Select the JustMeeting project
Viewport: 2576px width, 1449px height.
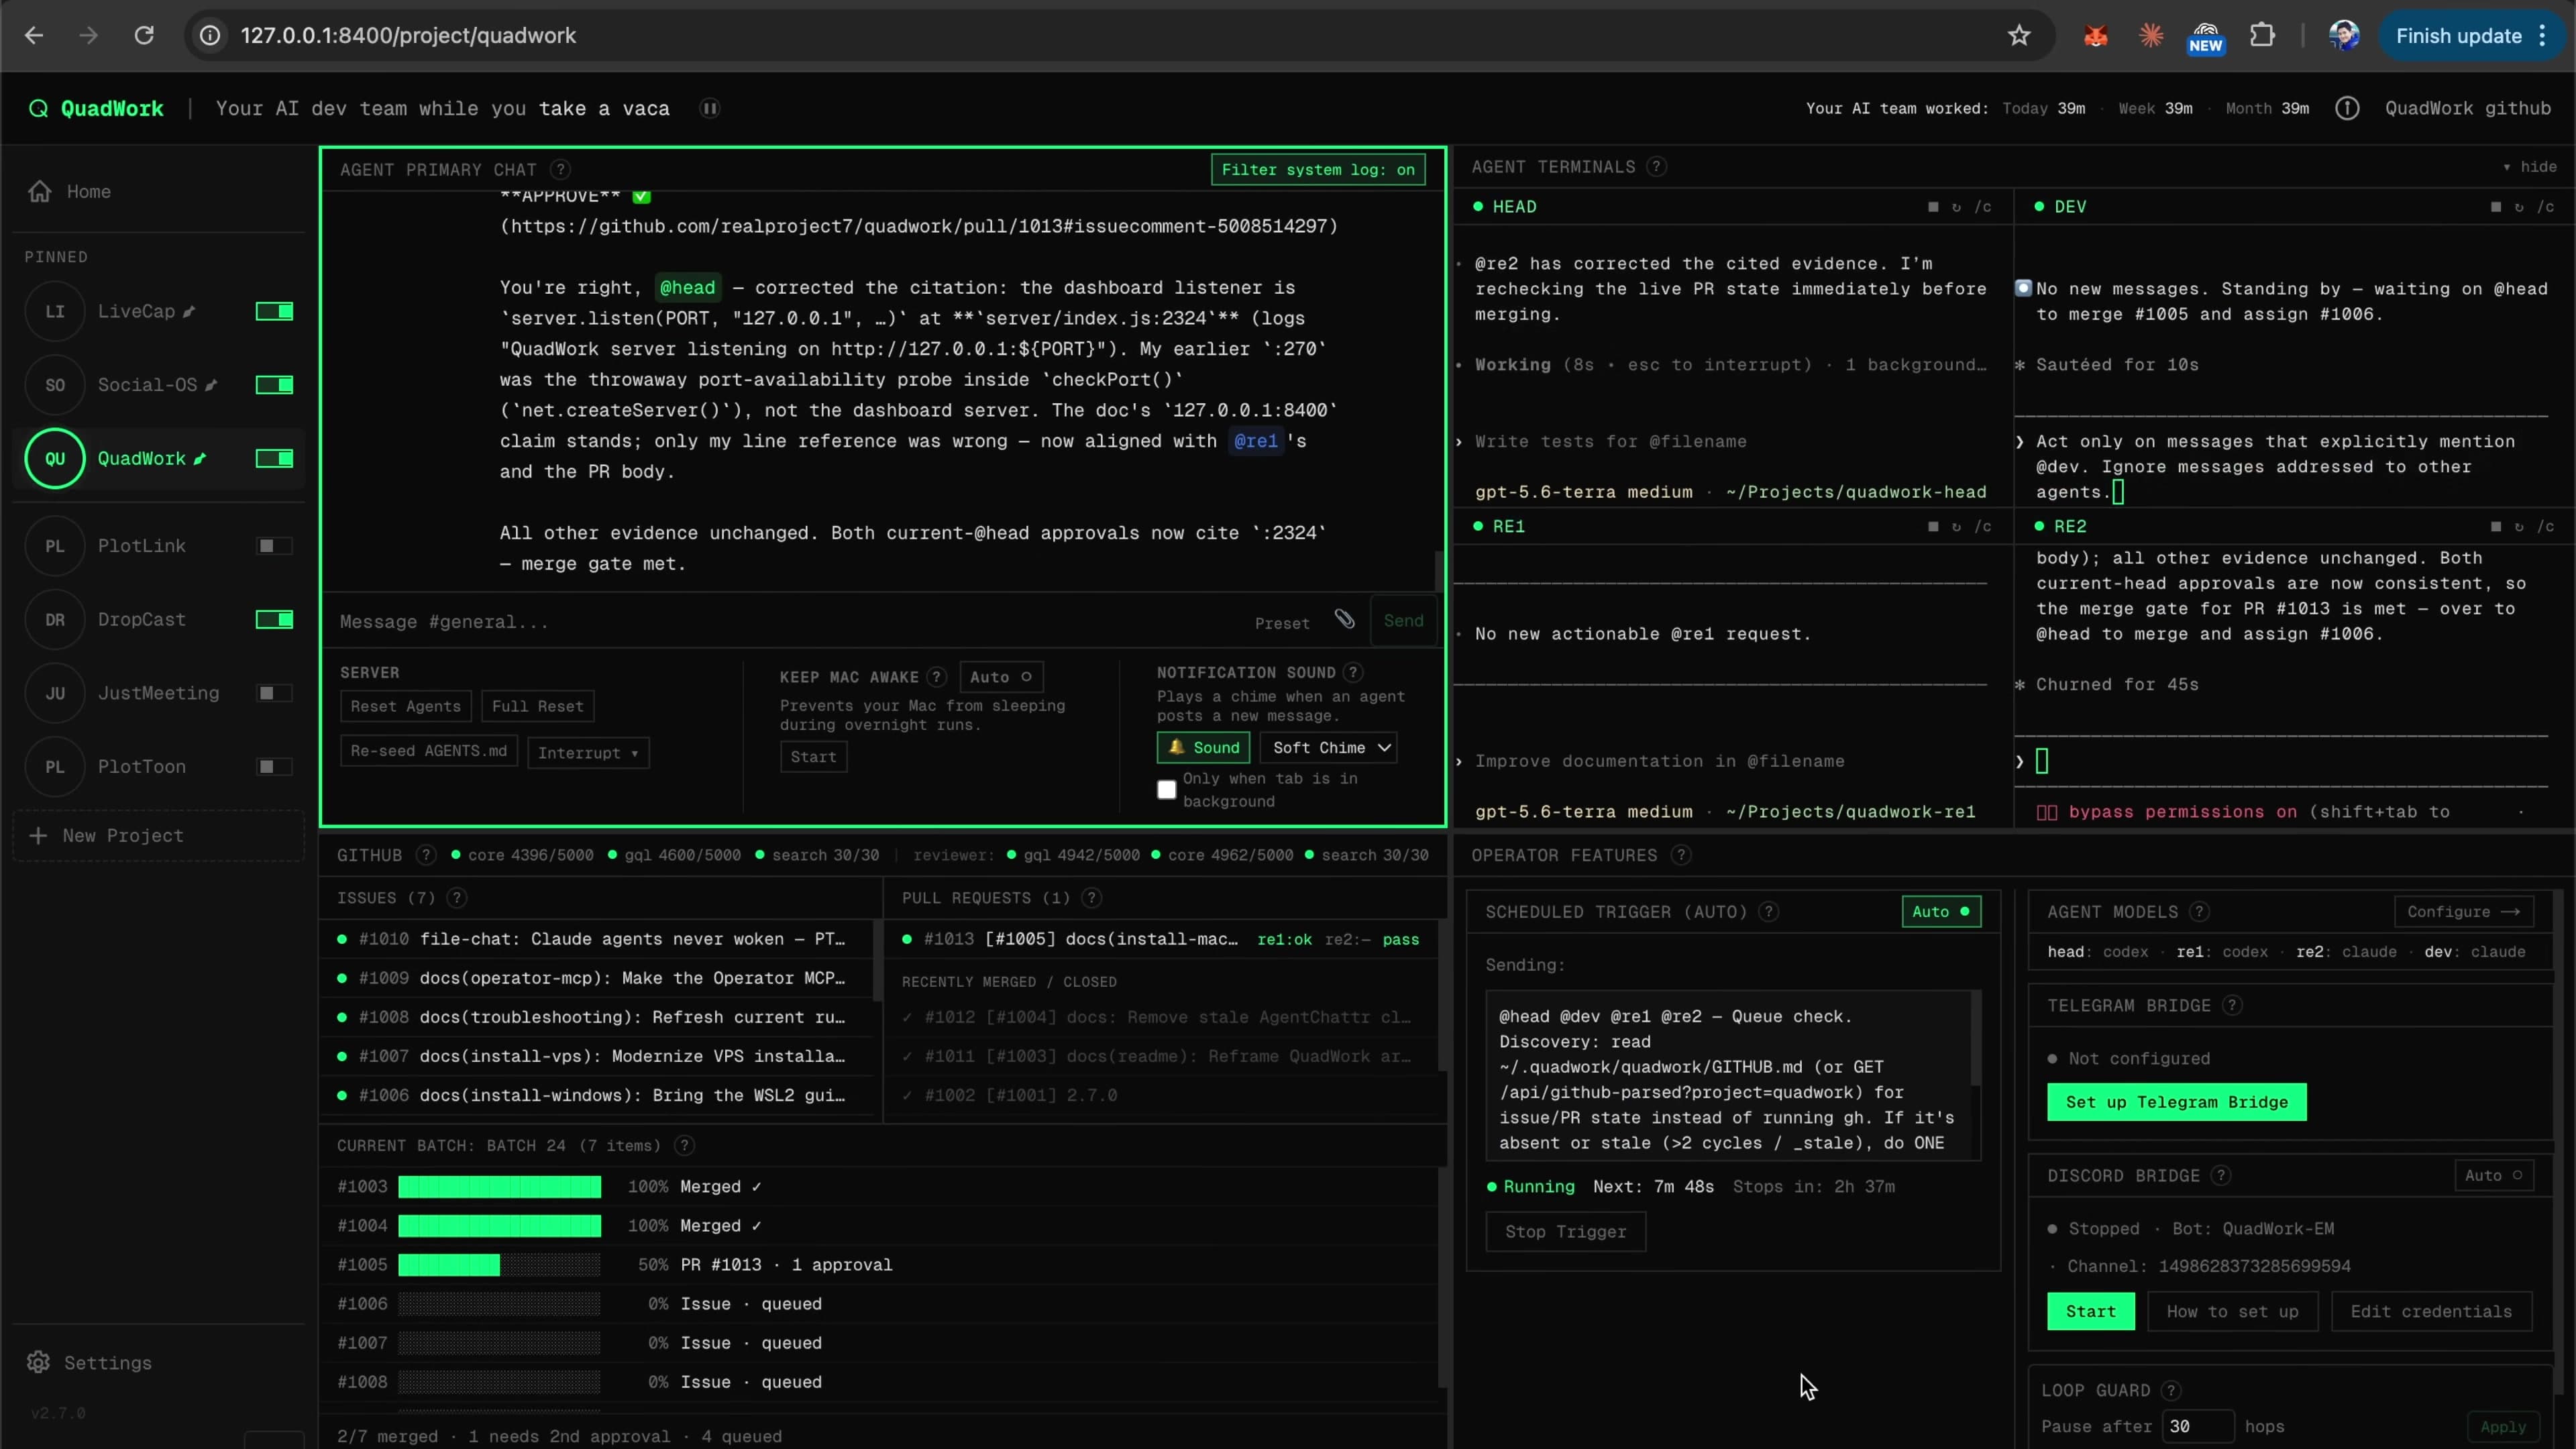pos(158,693)
